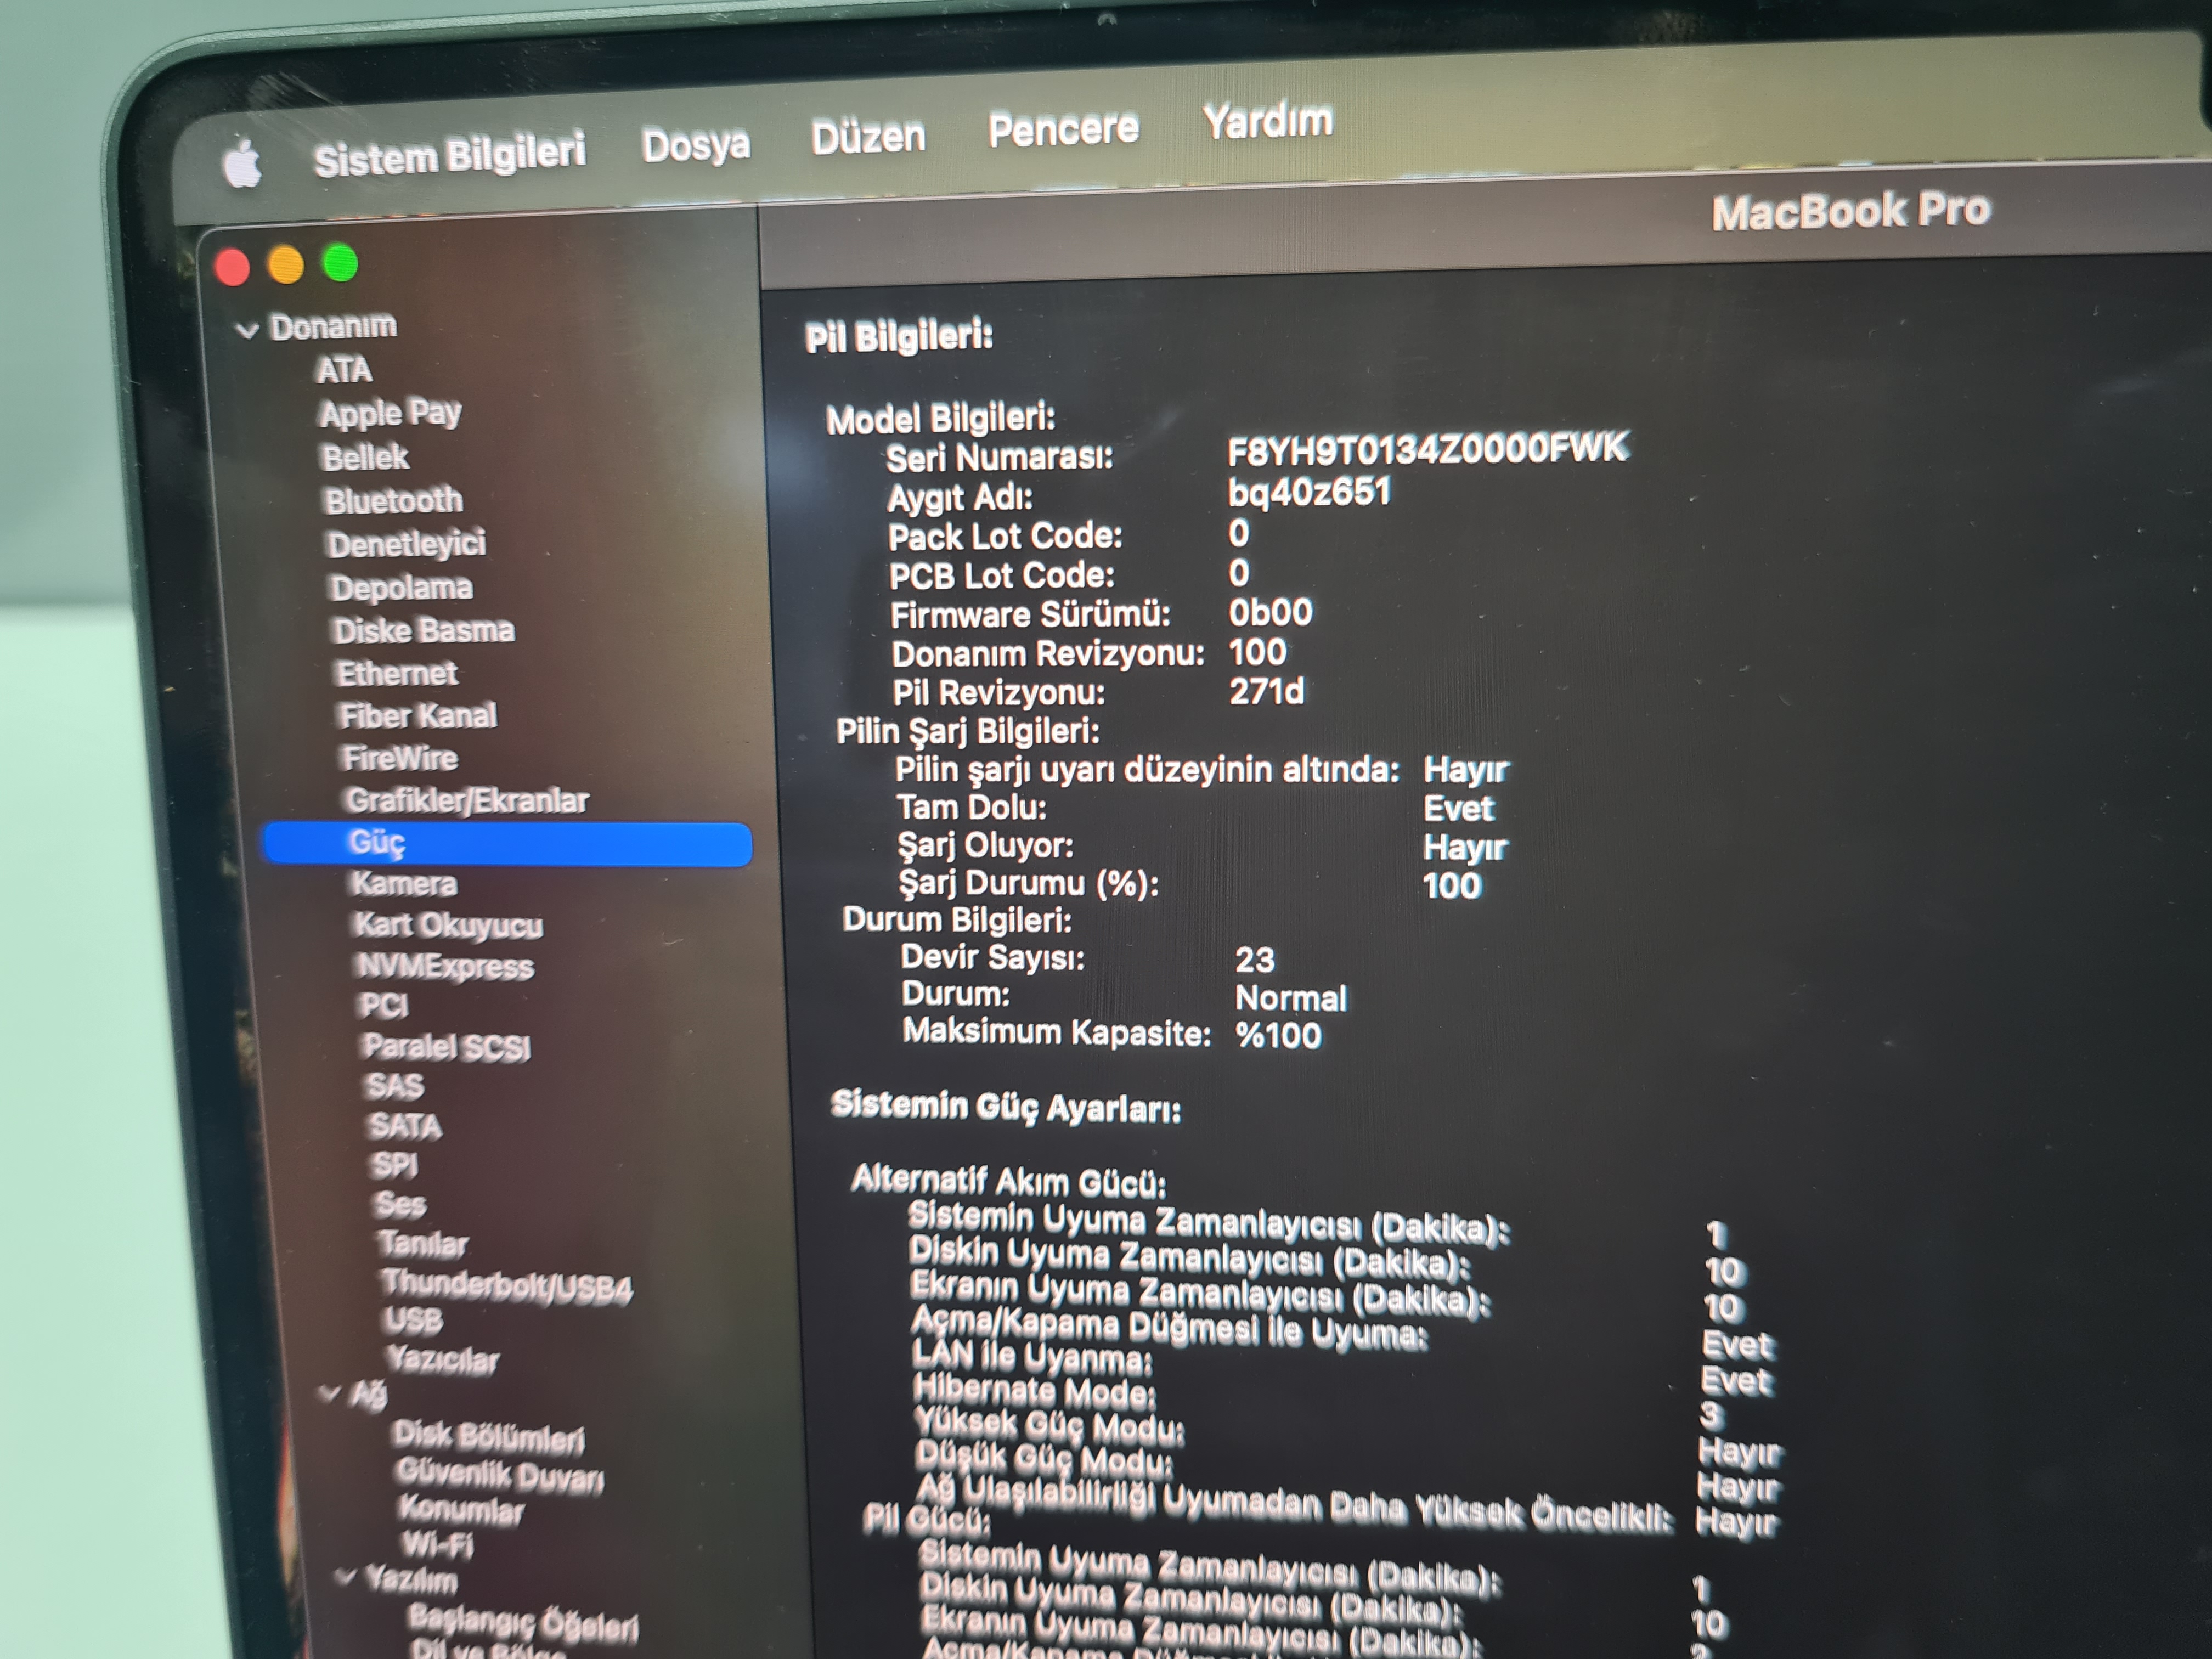
Task: Click Şarj Durumu (%) value 100
Action: 1451,885
